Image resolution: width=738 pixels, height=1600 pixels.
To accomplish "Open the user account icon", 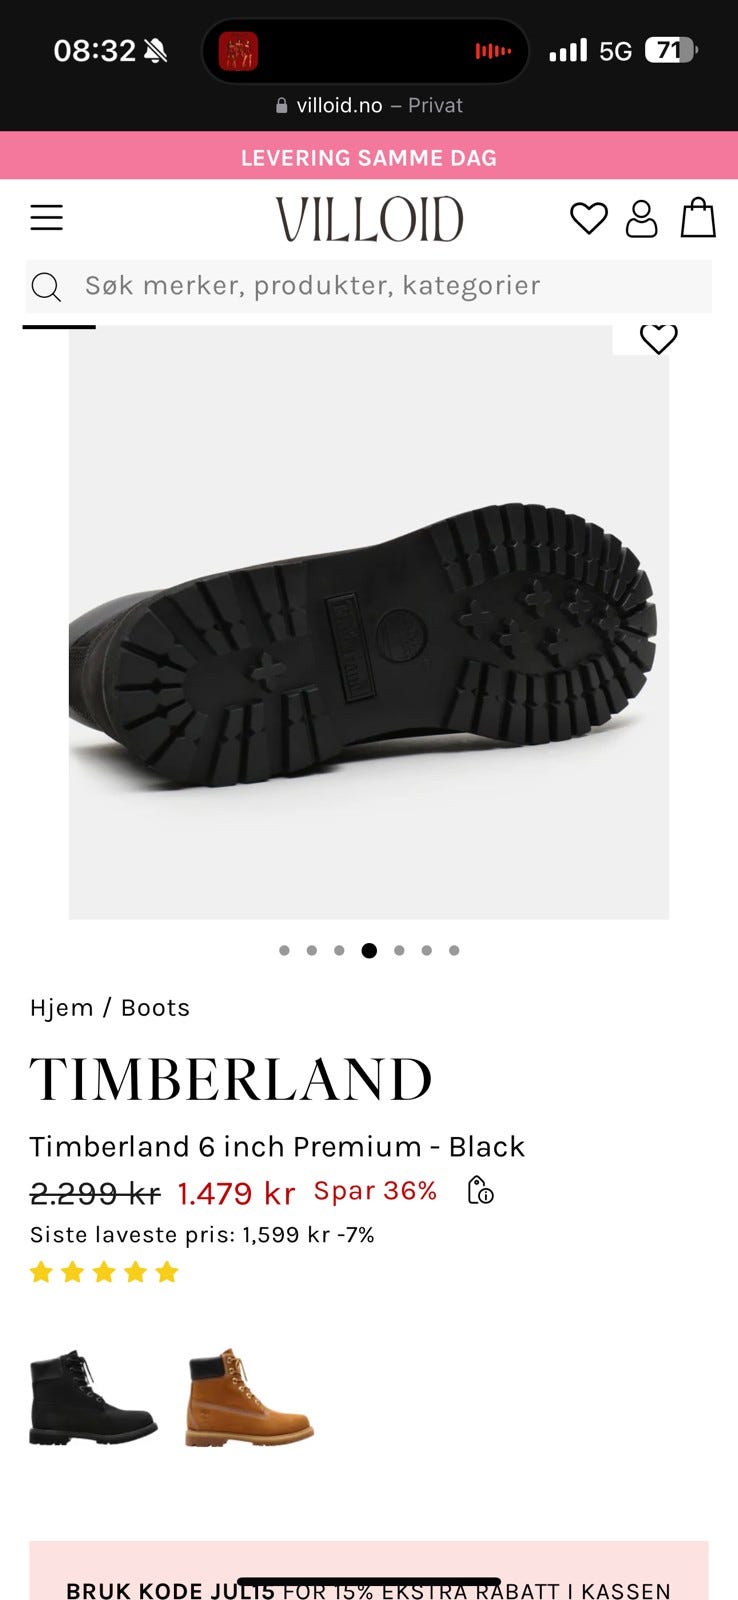I will [641, 218].
